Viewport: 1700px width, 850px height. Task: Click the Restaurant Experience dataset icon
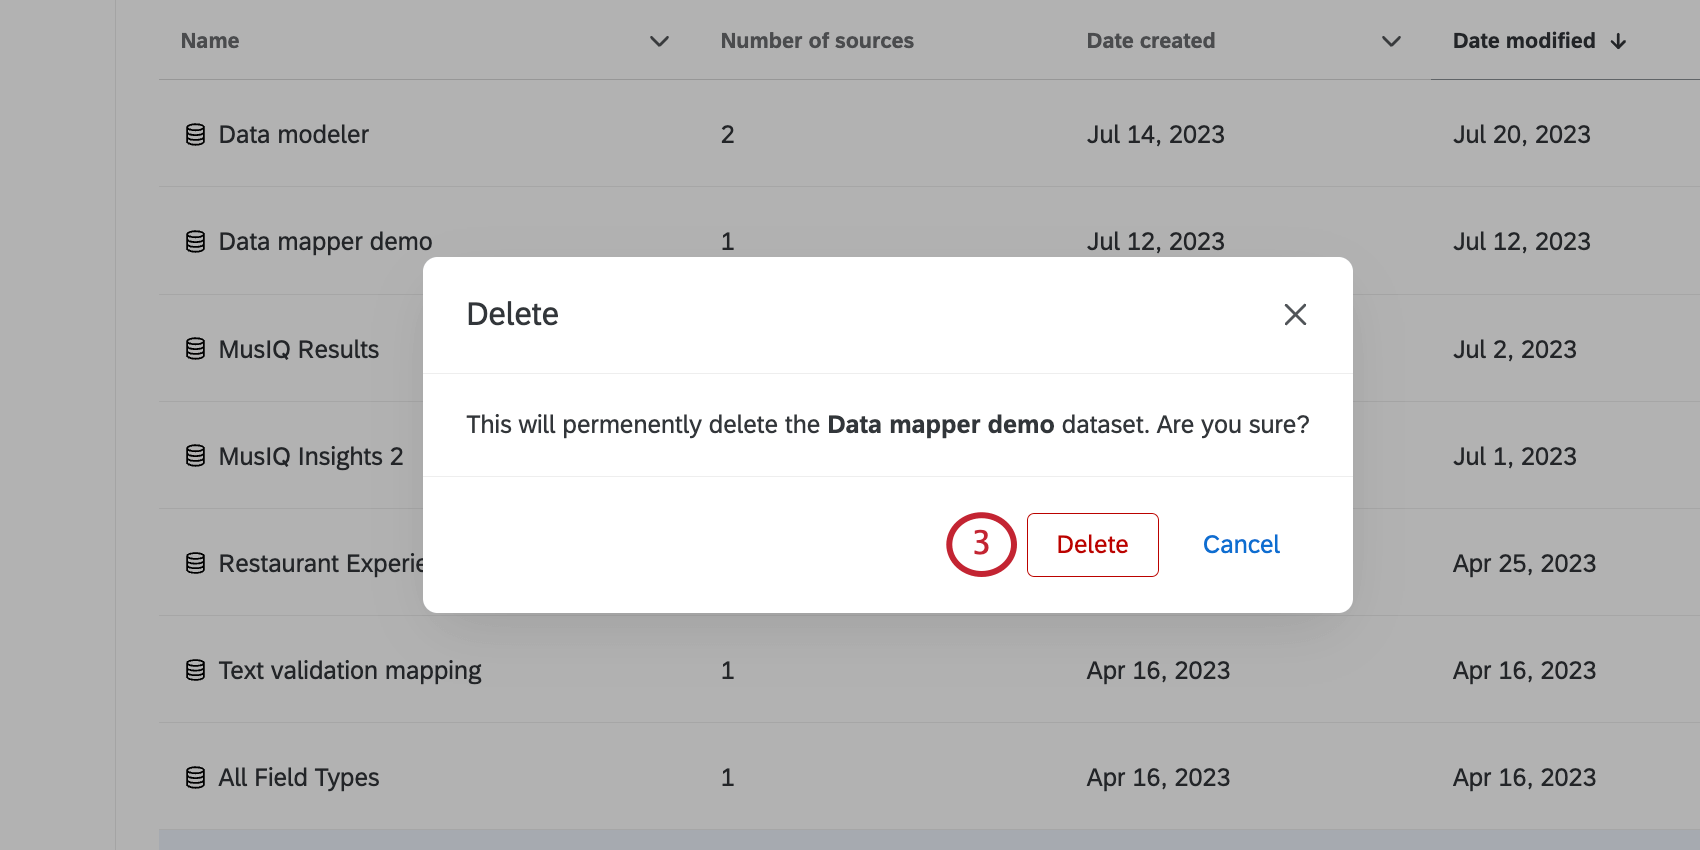point(196,563)
